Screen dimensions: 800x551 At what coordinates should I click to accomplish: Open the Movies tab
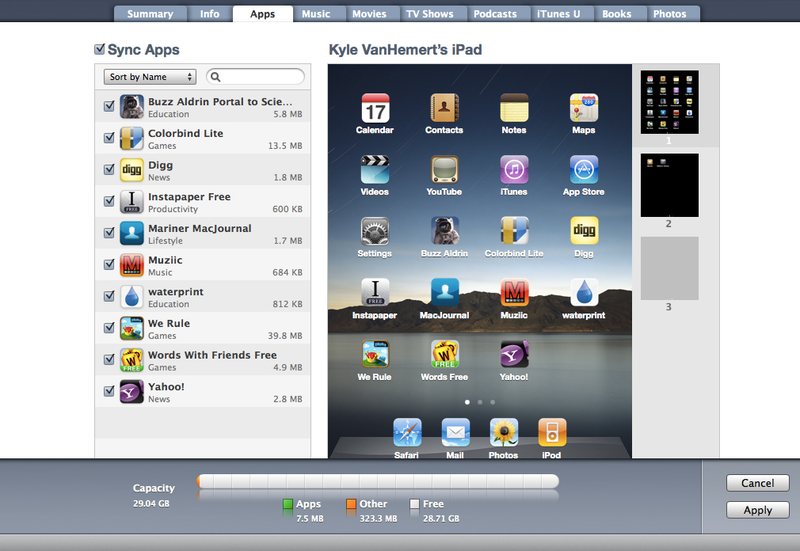pos(369,14)
